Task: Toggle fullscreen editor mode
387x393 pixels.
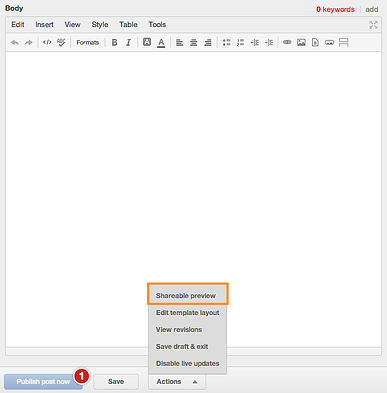Action: pyautogui.click(x=373, y=25)
